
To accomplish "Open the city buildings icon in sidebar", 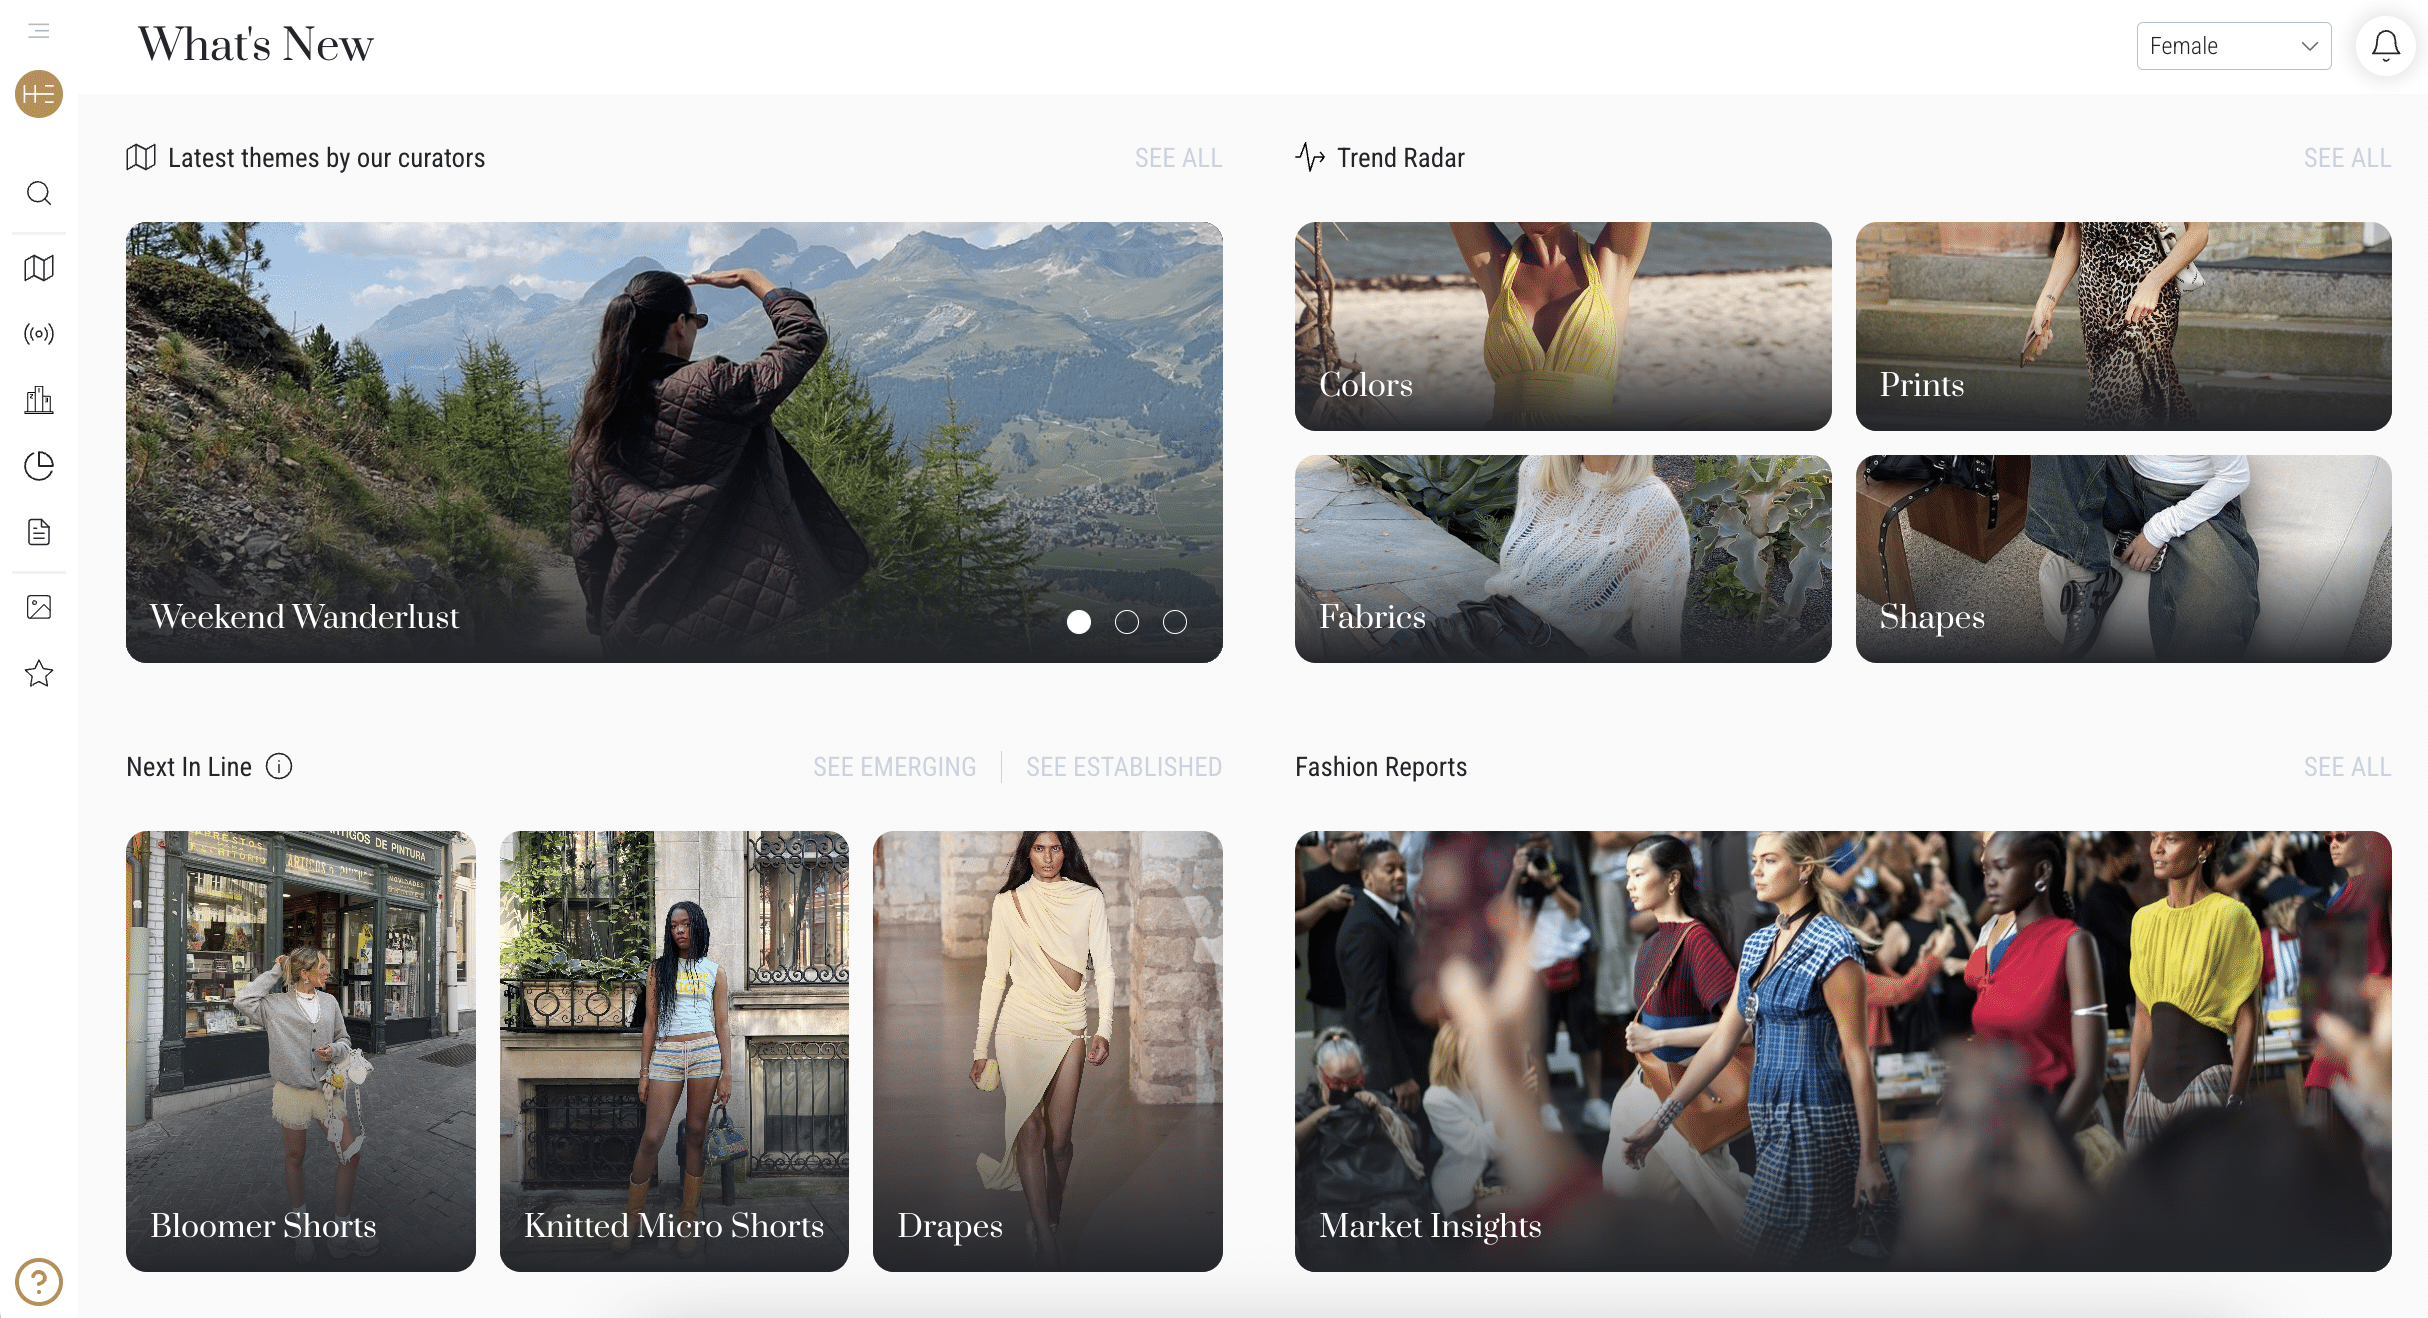I will [x=39, y=400].
